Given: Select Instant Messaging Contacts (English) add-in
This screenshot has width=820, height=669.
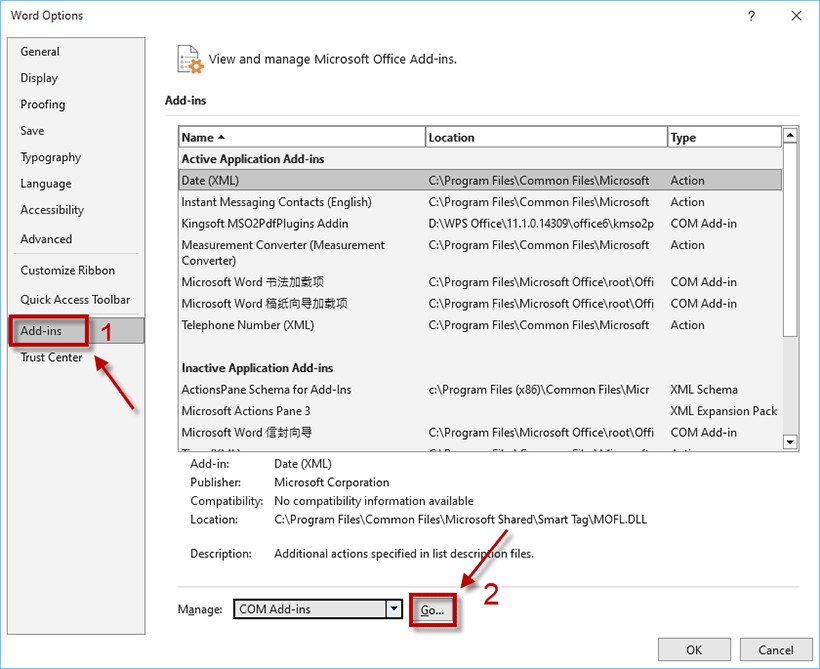Looking at the screenshot, I should tap(480, 202).
